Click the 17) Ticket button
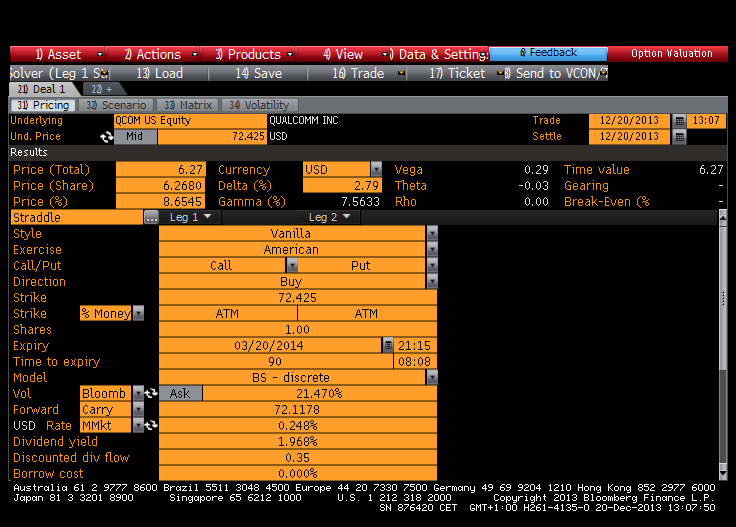Image resolution: width=736 pixels, height=527 pixels. 456,74
